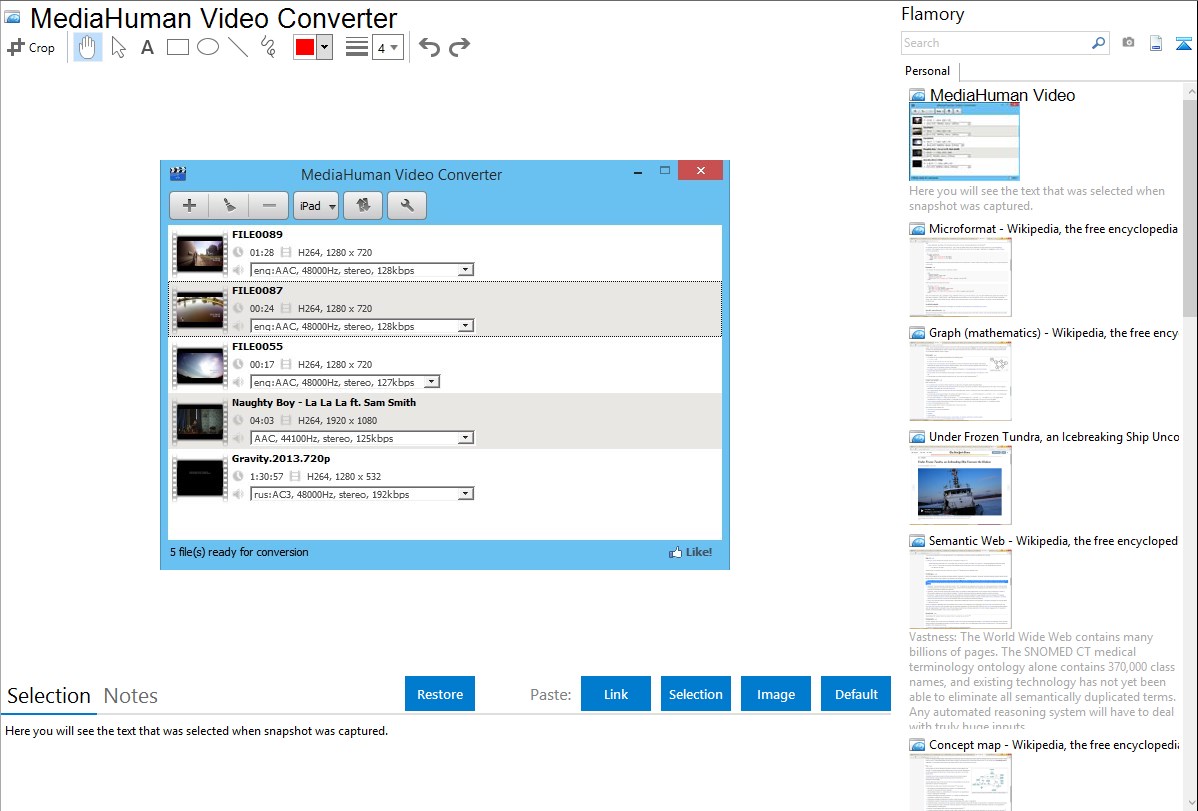Click the camera capture icon

coord(1128,43)
